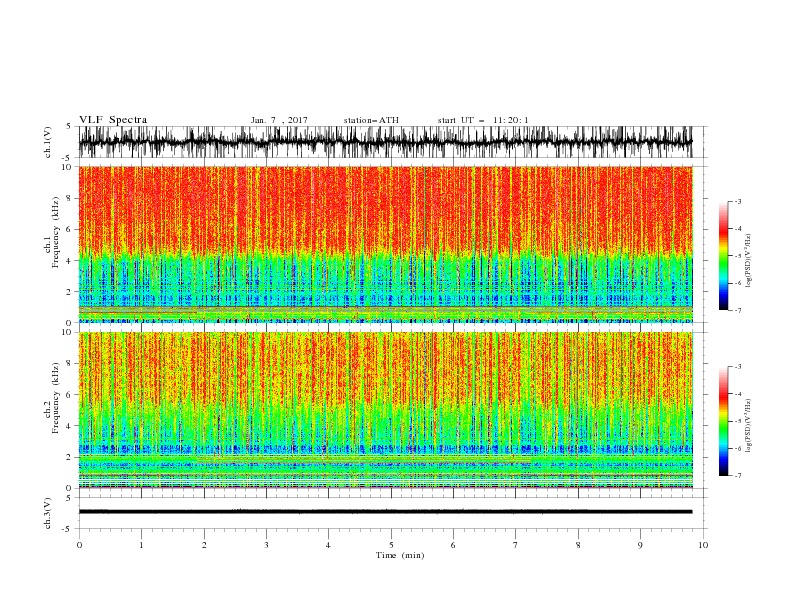
Task: Click the "6" kHz tick label on ch.2 frequency axis
Action: [70, 395]
